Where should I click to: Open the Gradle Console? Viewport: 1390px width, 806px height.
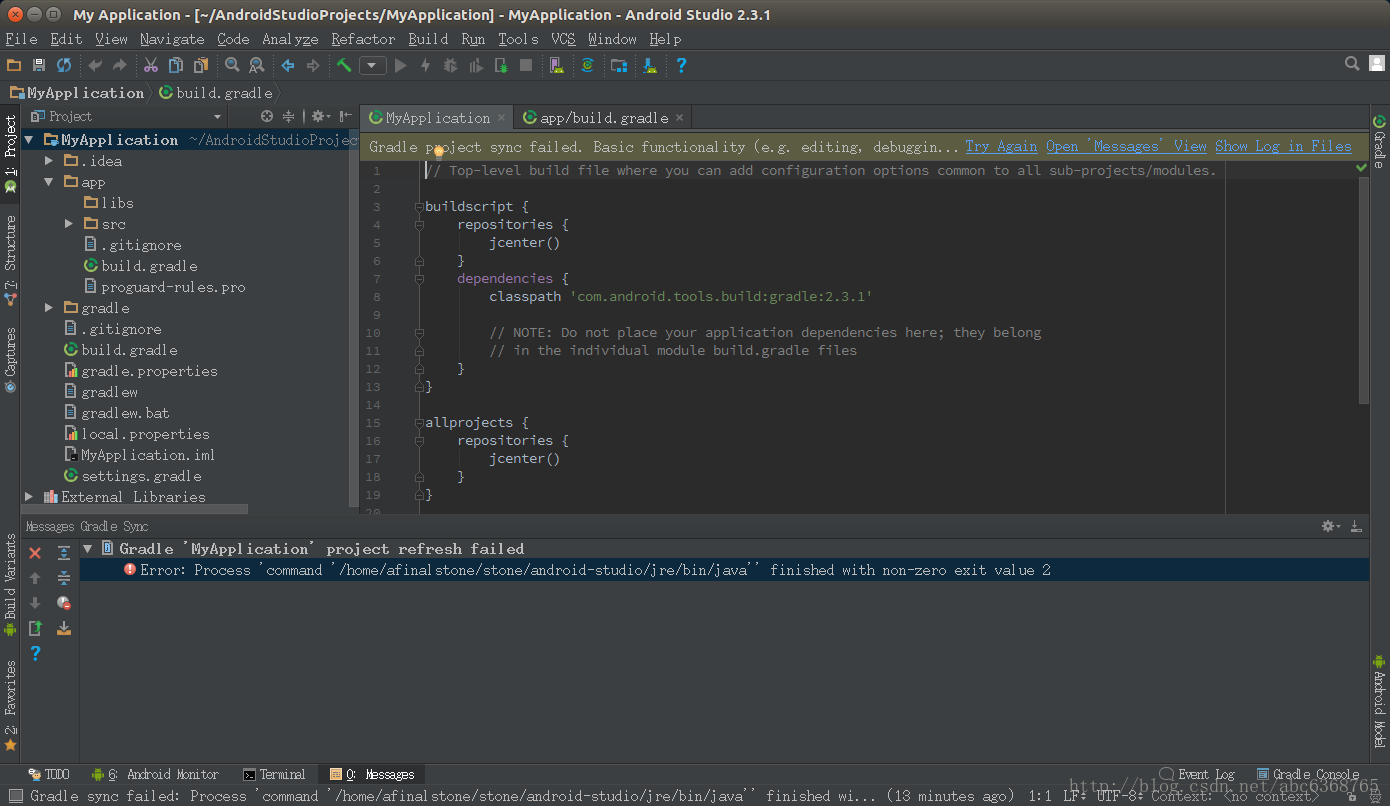tap(1308, 774)
